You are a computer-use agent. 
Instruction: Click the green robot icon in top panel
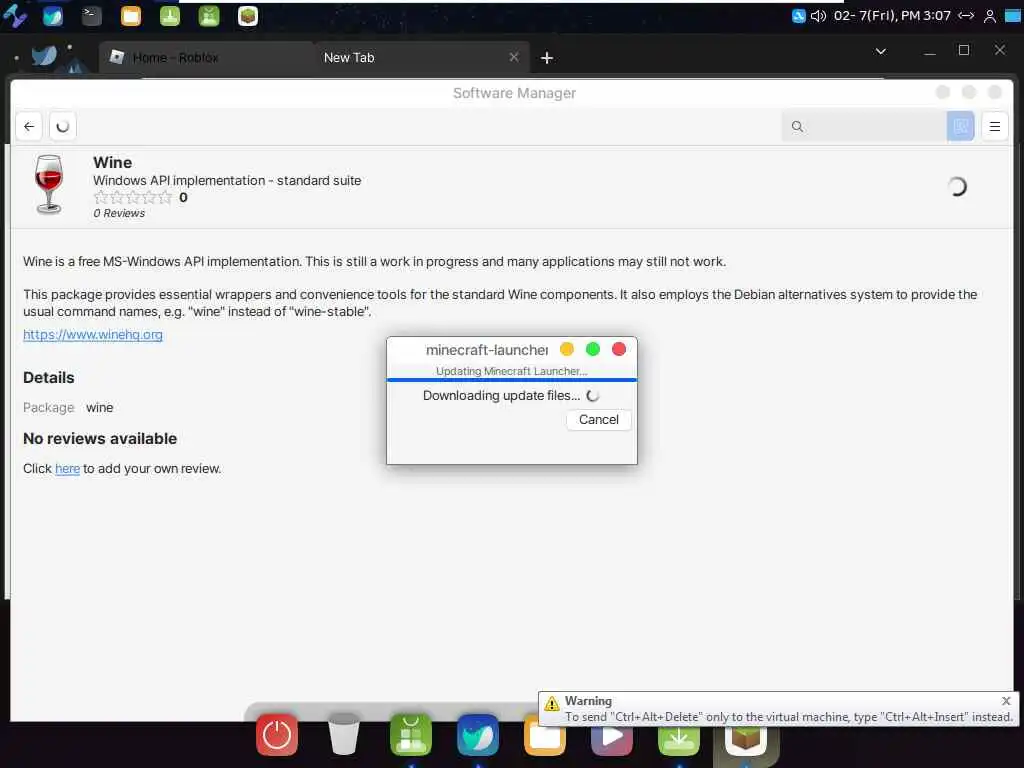(x=209, y=16)
